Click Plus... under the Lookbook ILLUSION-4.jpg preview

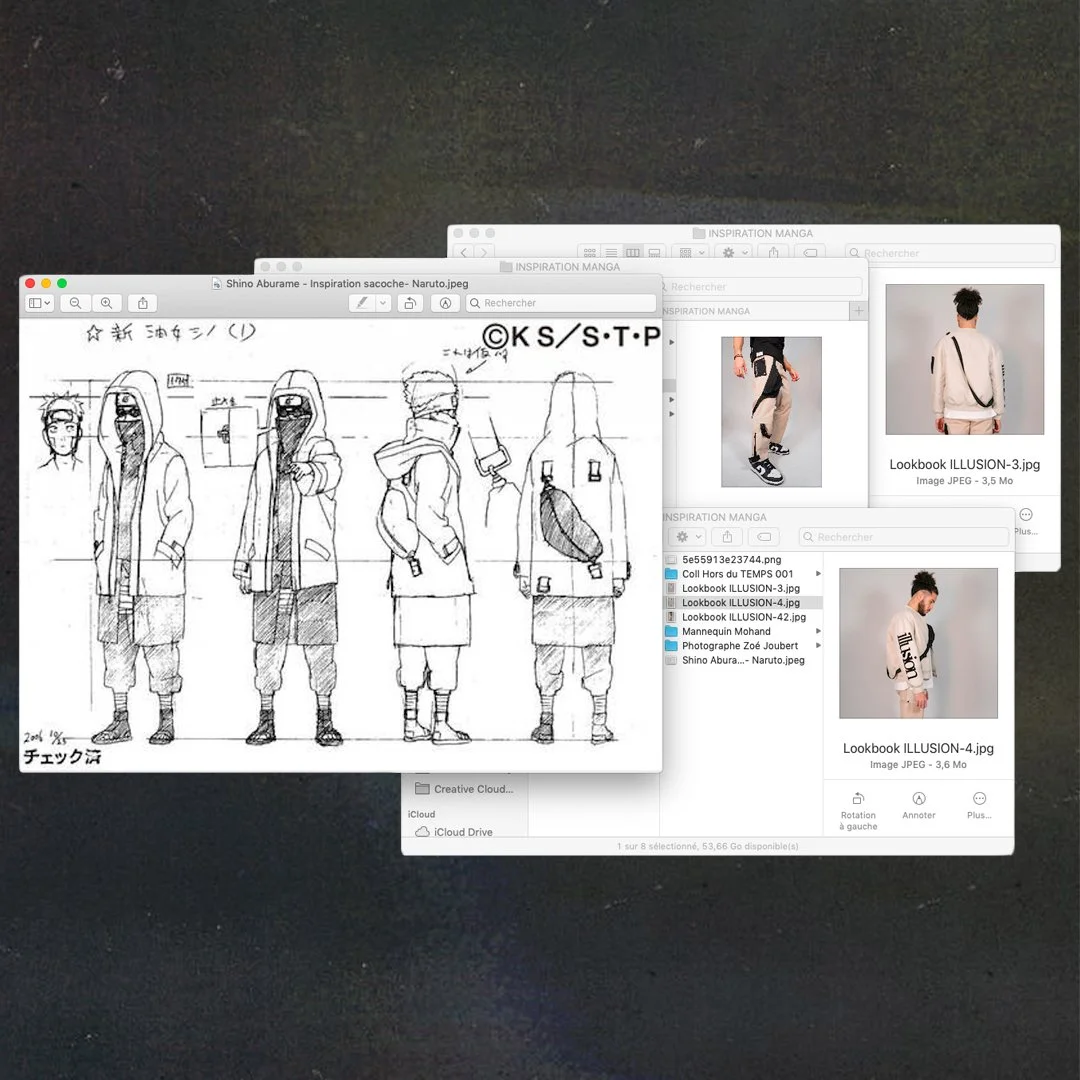979,806
